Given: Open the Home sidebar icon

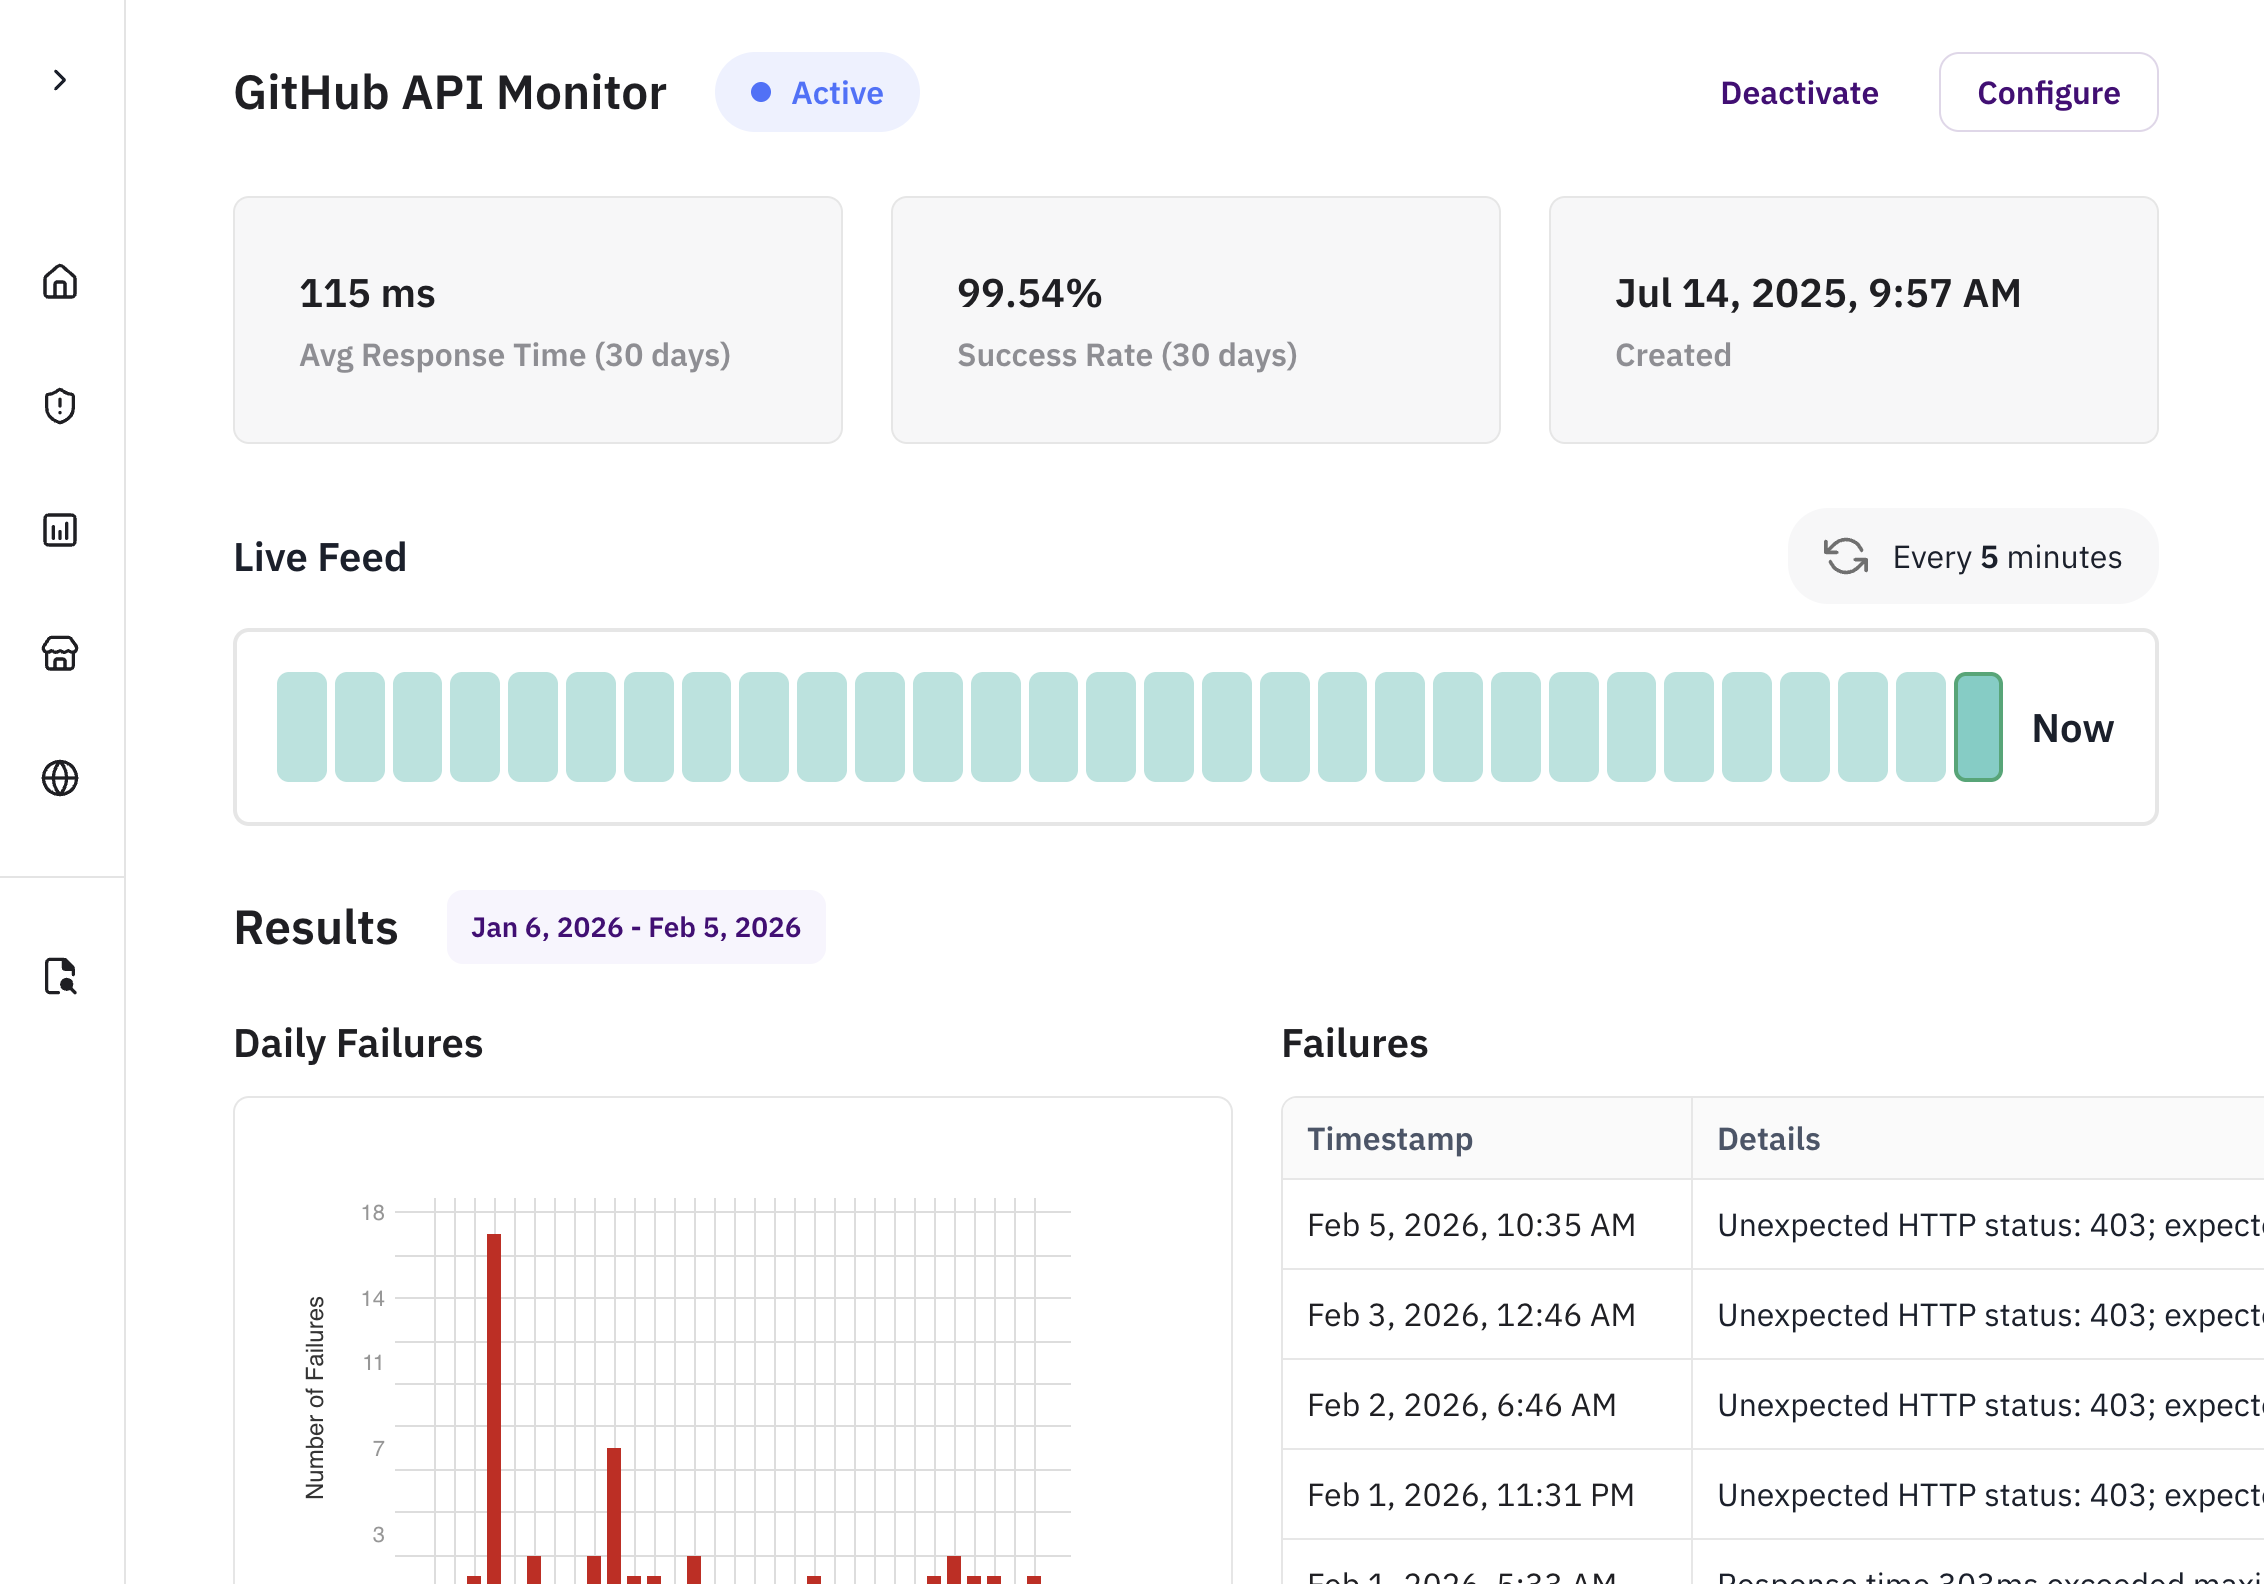Looking at the screenshot, I should point(60,282).
